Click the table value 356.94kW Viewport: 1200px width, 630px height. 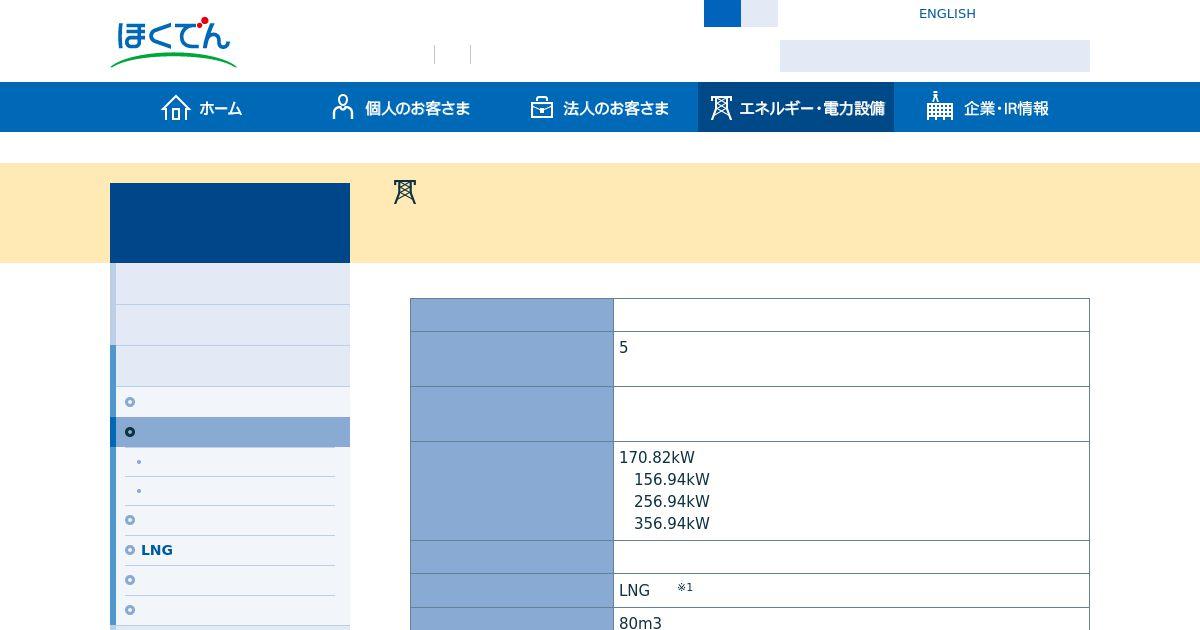[672, 524]
